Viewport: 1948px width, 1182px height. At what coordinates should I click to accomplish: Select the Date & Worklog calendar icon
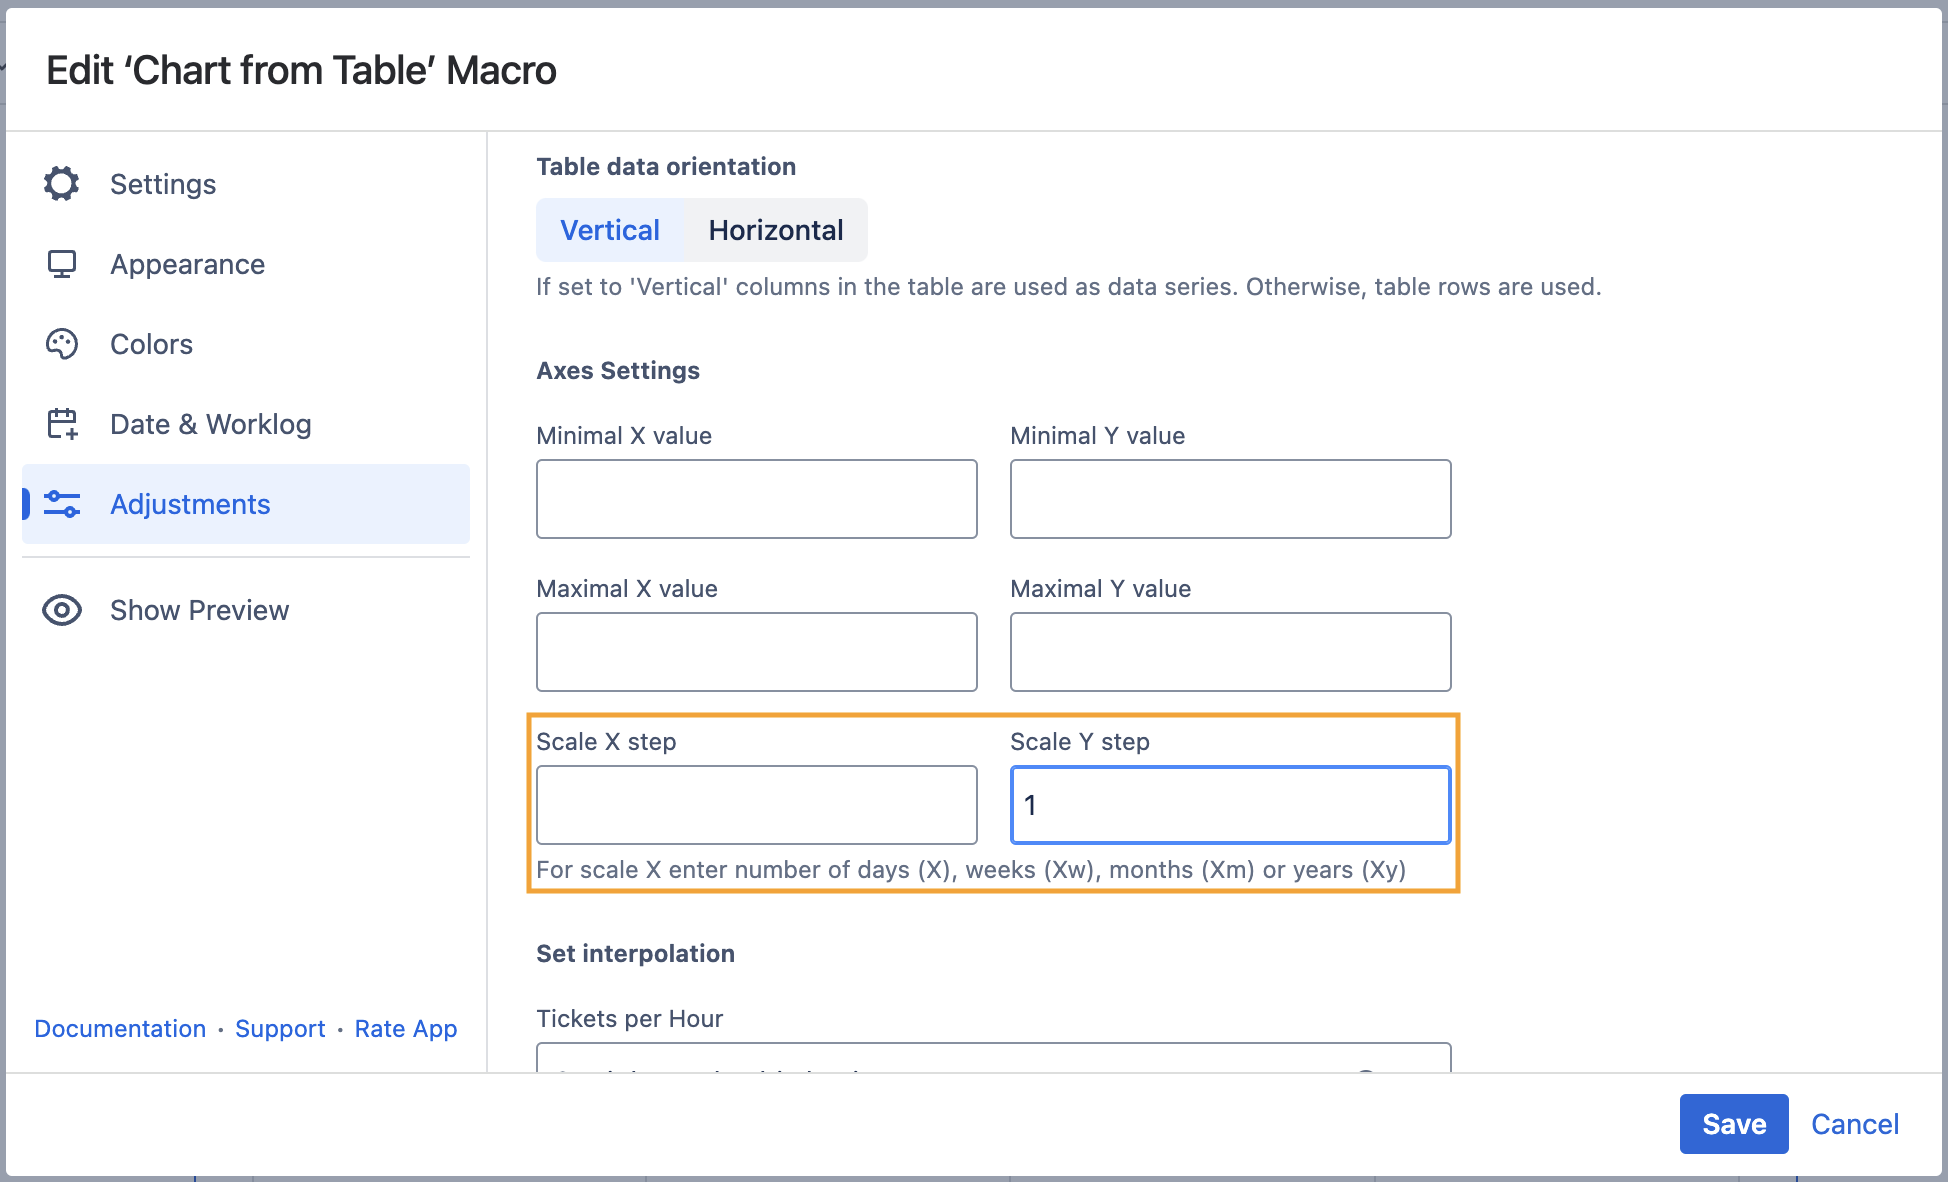[x=62, y=424]
